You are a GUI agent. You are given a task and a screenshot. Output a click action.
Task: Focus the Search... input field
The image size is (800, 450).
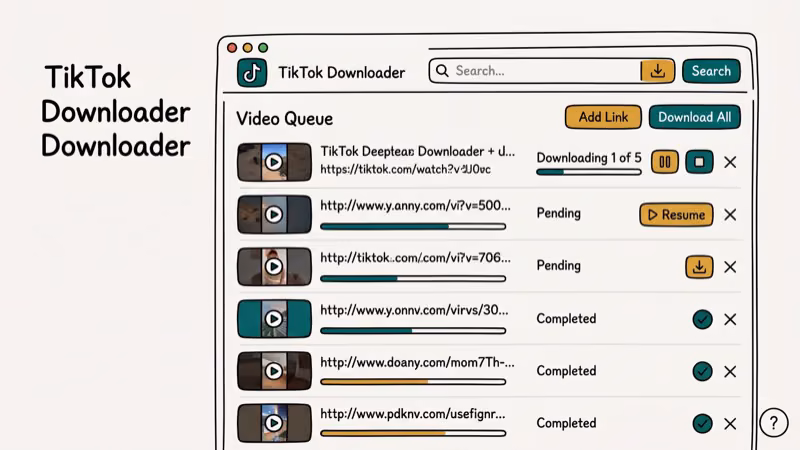pos(535,70)
